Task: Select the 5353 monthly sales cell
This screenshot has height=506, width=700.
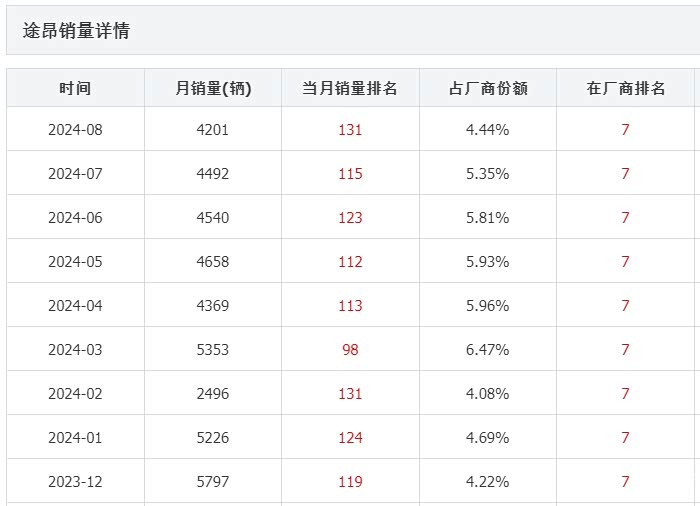Action: tap(213, 350)
